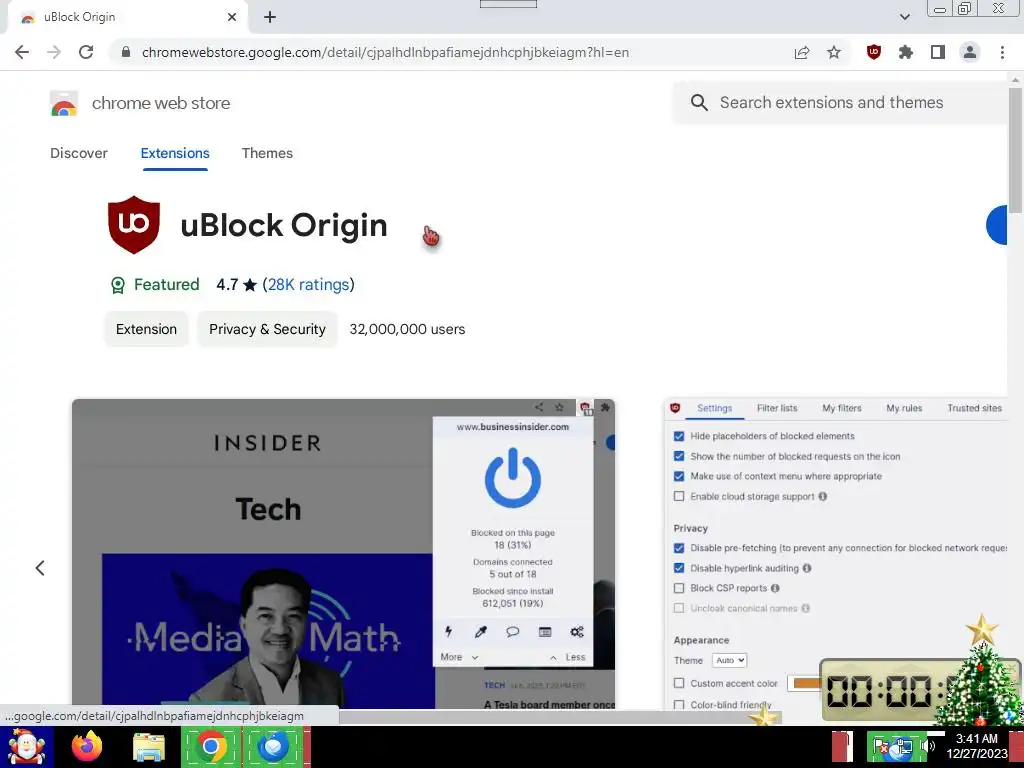Screen dimensions: 1024x768
Task: Open the Extensions puzzle menu
Action: coord(906,52)
